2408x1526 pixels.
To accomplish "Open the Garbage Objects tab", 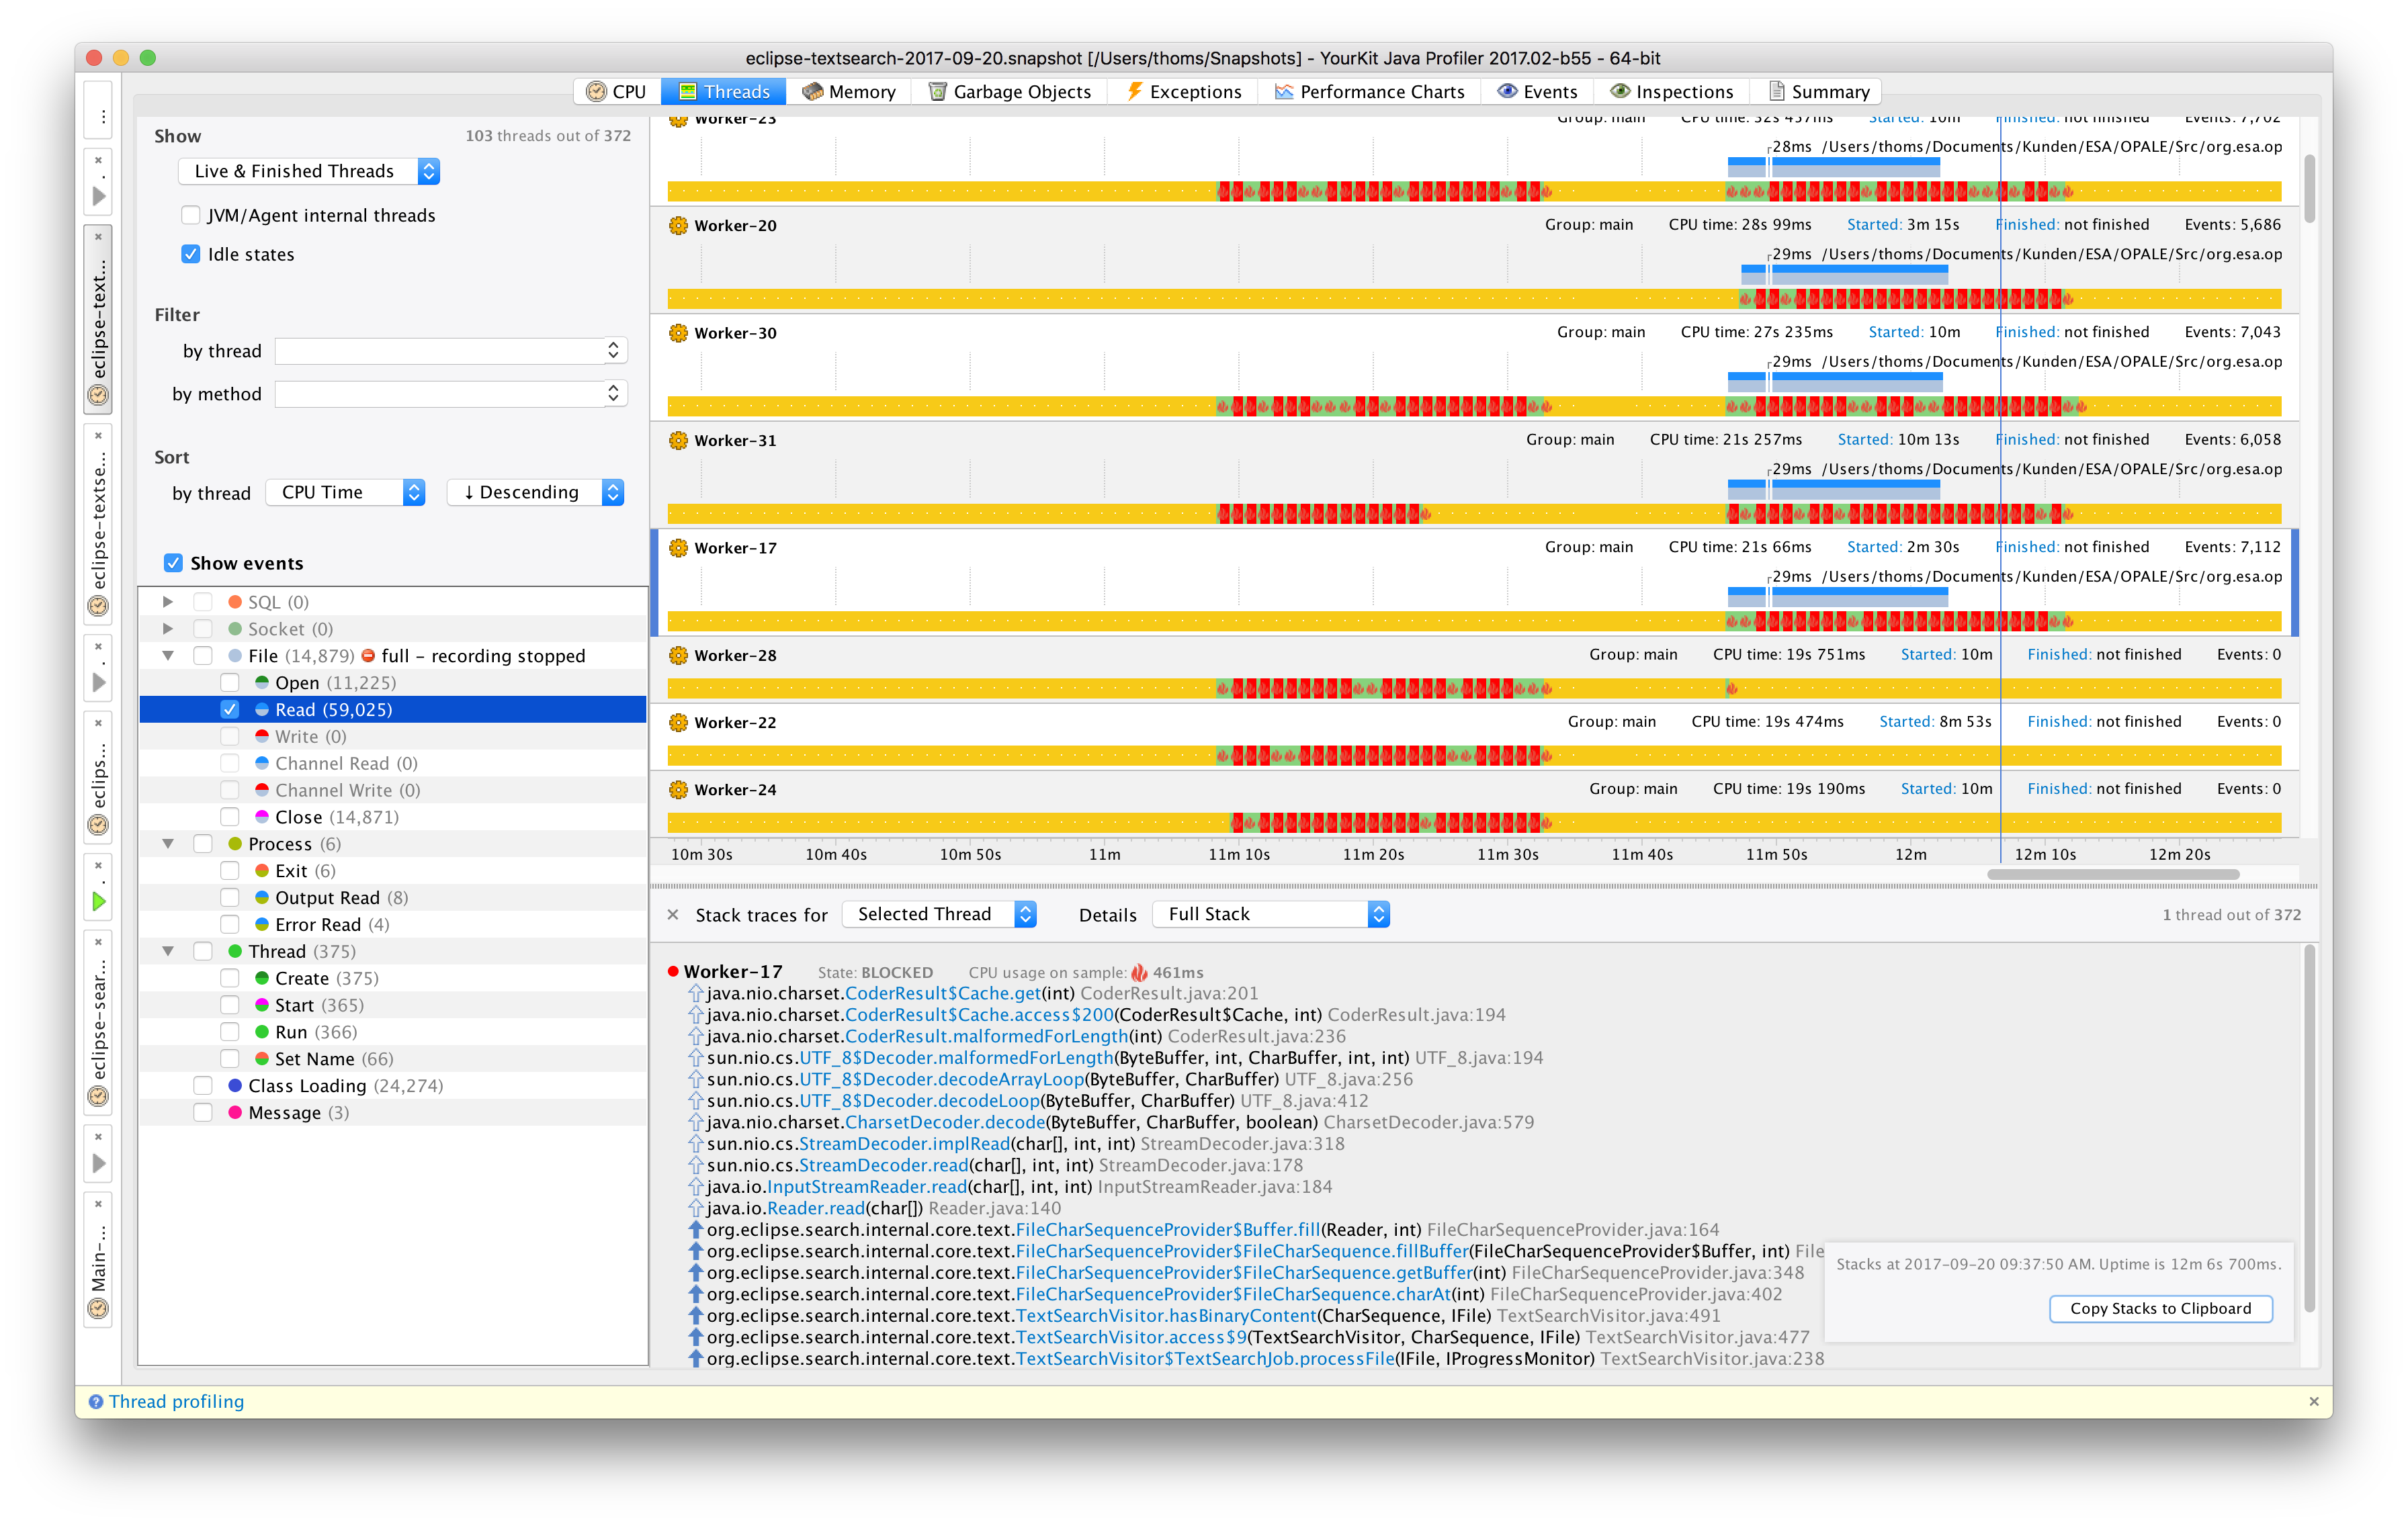I will point(1010,92).
